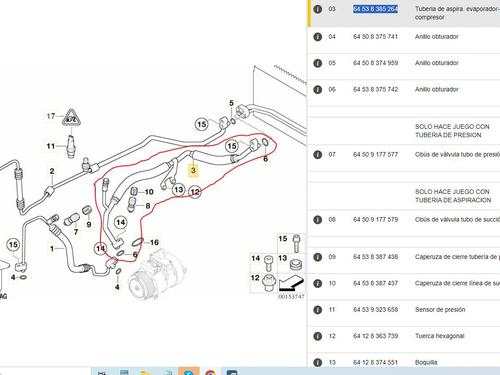Click the info icon for part 11
The width and height of the screenshot is (500, 375).
tap(318, 310)
